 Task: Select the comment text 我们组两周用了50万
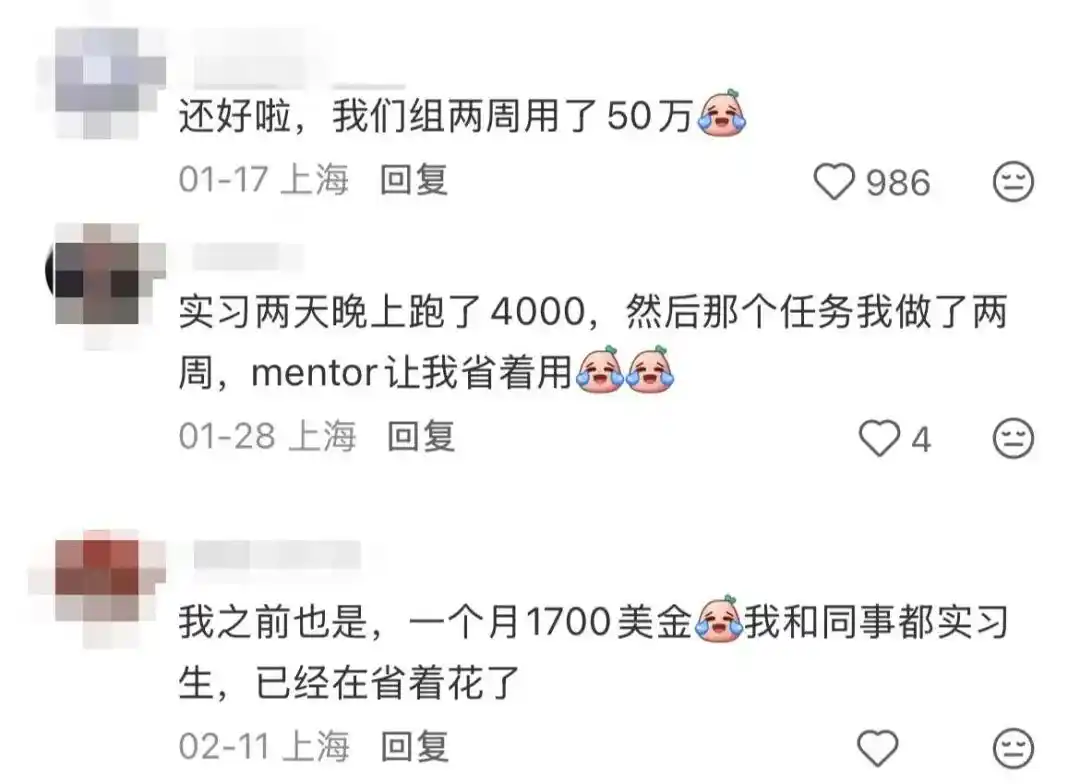(x=512, y=116)
